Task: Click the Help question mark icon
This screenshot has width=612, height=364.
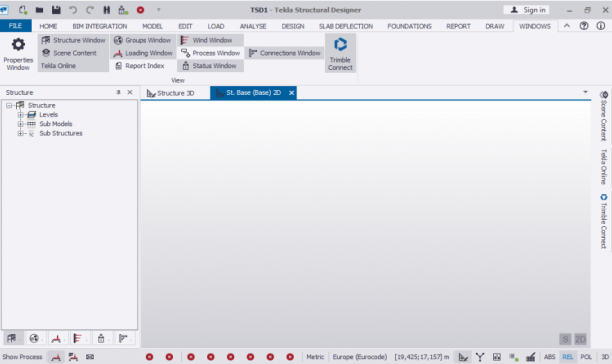Action: [584, 26]
